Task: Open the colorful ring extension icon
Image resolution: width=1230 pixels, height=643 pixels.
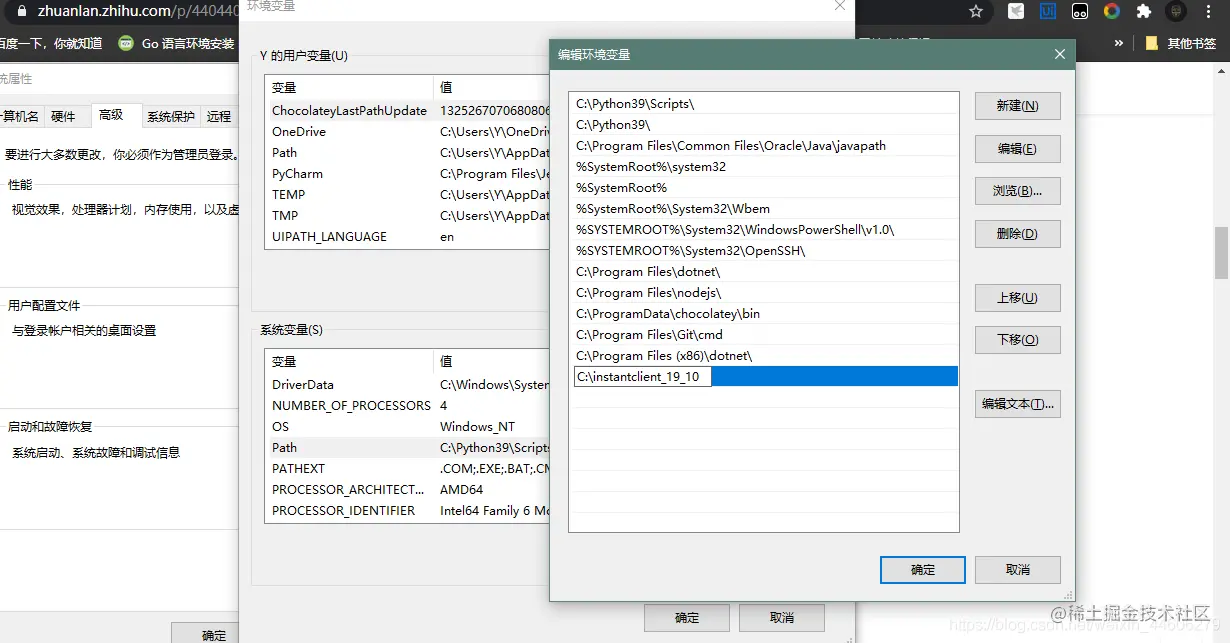Action: click(1112, 12)
